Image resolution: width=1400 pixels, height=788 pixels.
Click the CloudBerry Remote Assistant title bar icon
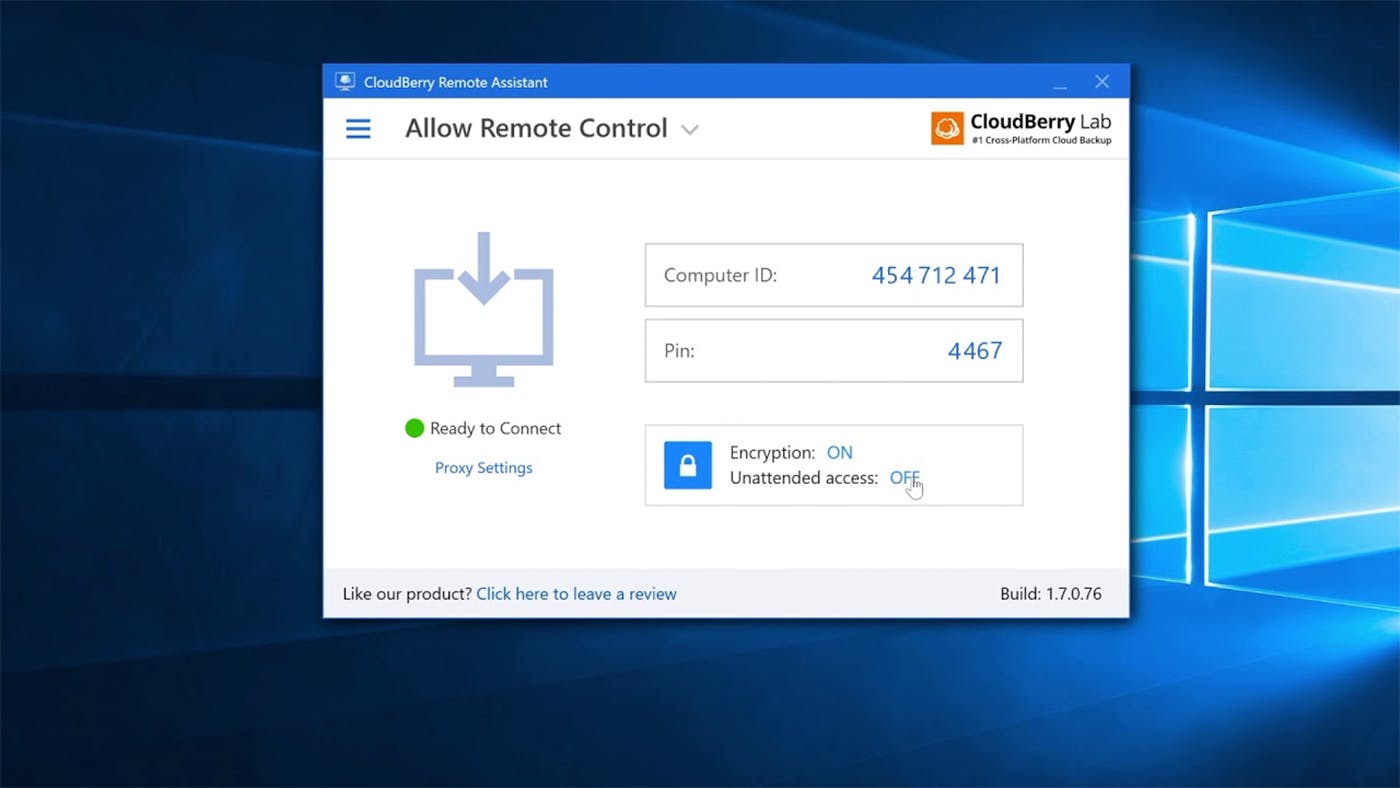(x=345, y=82)
